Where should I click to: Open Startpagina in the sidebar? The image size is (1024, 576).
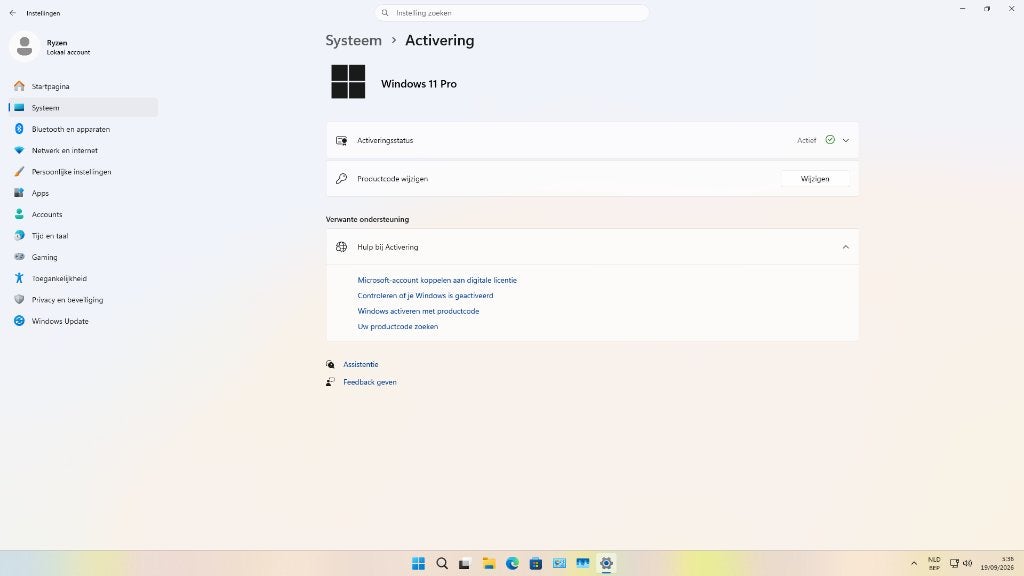point(83,86)
